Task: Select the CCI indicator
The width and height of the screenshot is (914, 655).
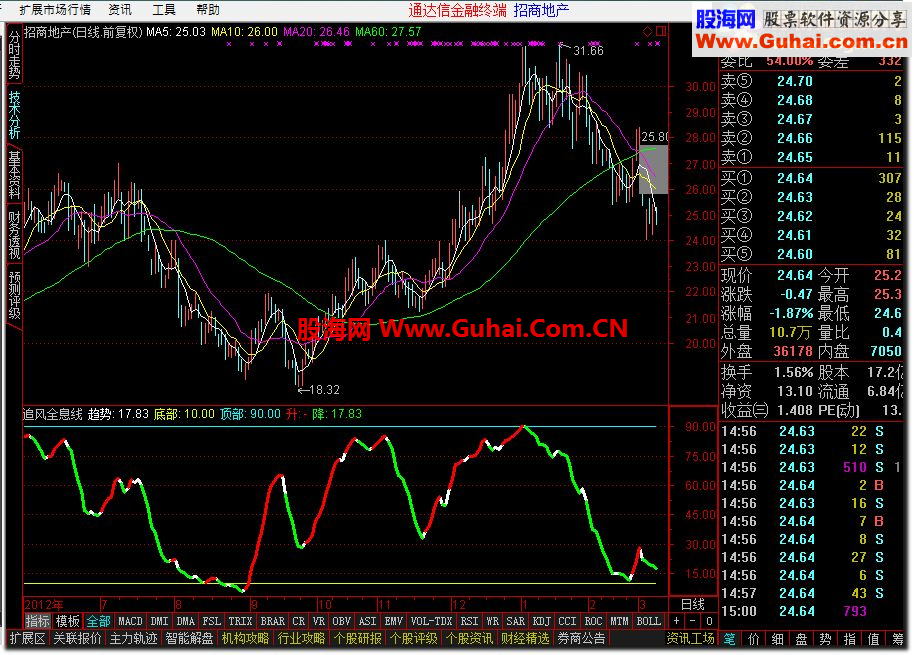Action: [x=567, y=621]
